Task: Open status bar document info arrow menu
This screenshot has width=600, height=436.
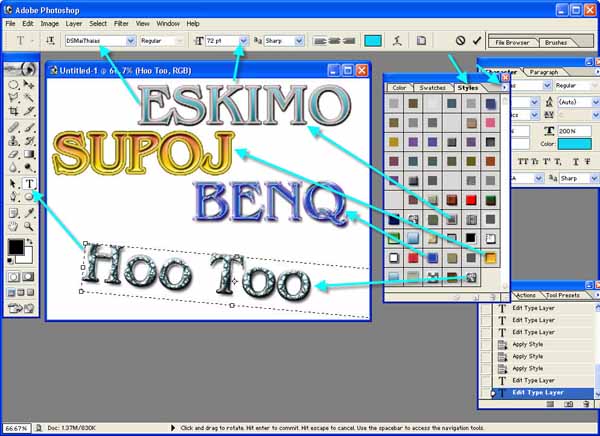Action: [173, 428]
